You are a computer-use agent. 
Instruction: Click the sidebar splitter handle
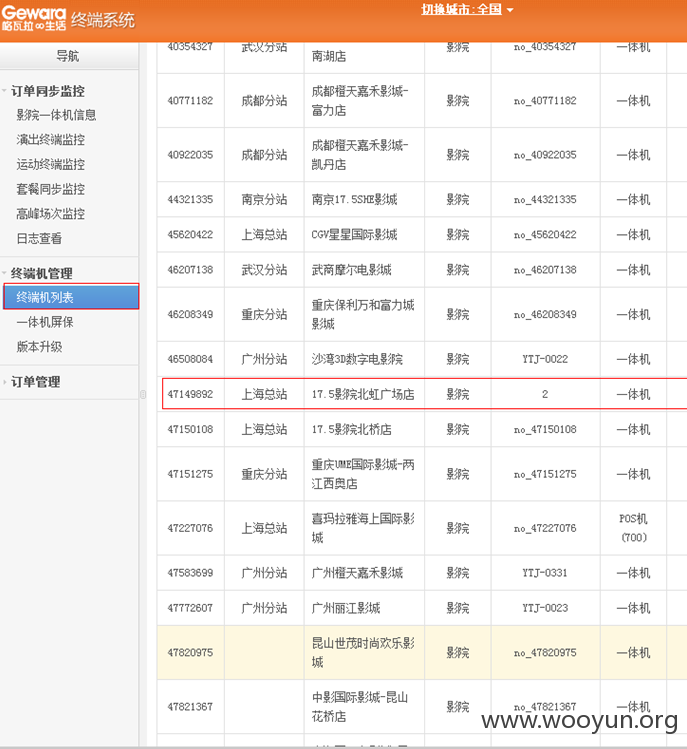pyautogui.click(x=143, y=394)
